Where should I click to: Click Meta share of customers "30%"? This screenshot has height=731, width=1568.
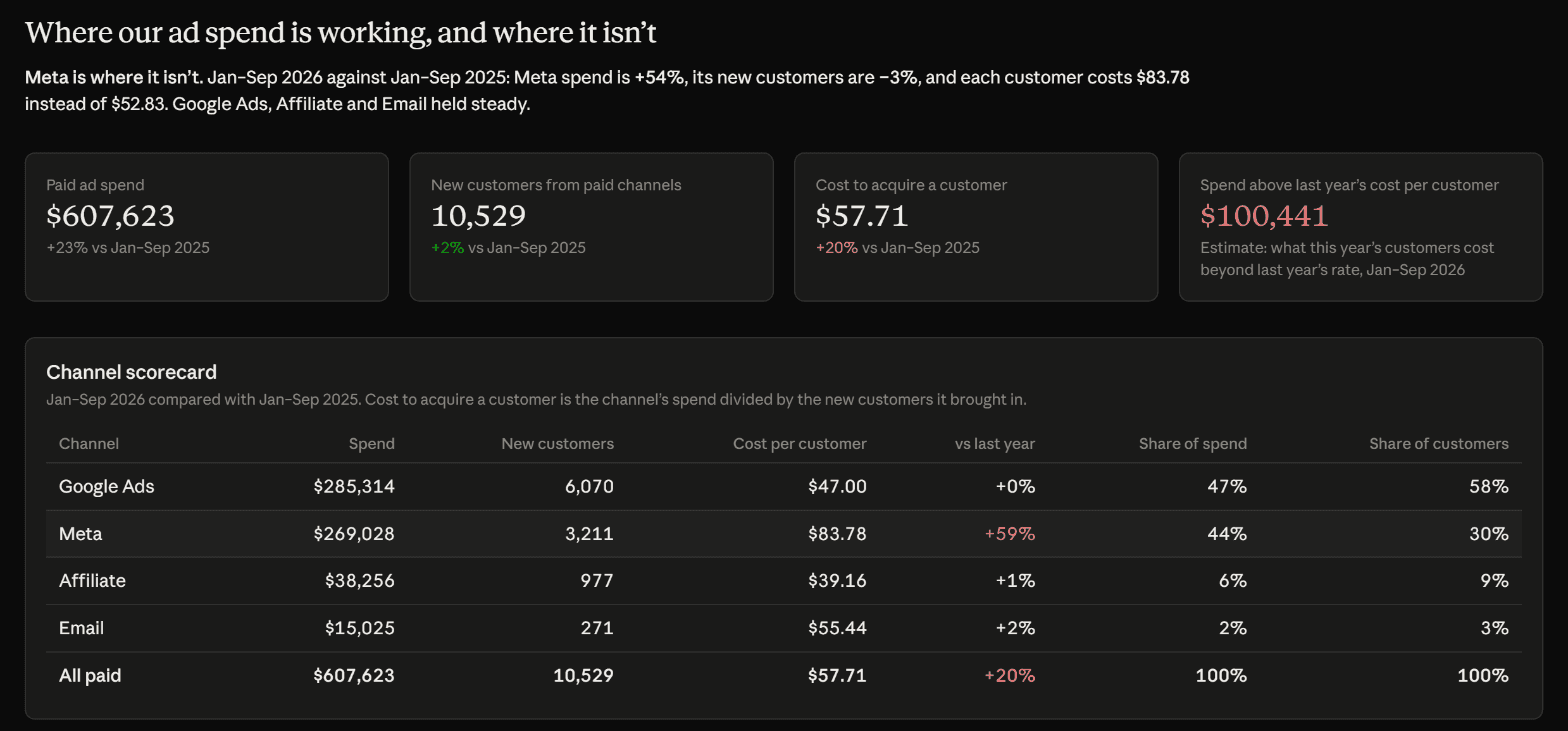[1489, 534]
